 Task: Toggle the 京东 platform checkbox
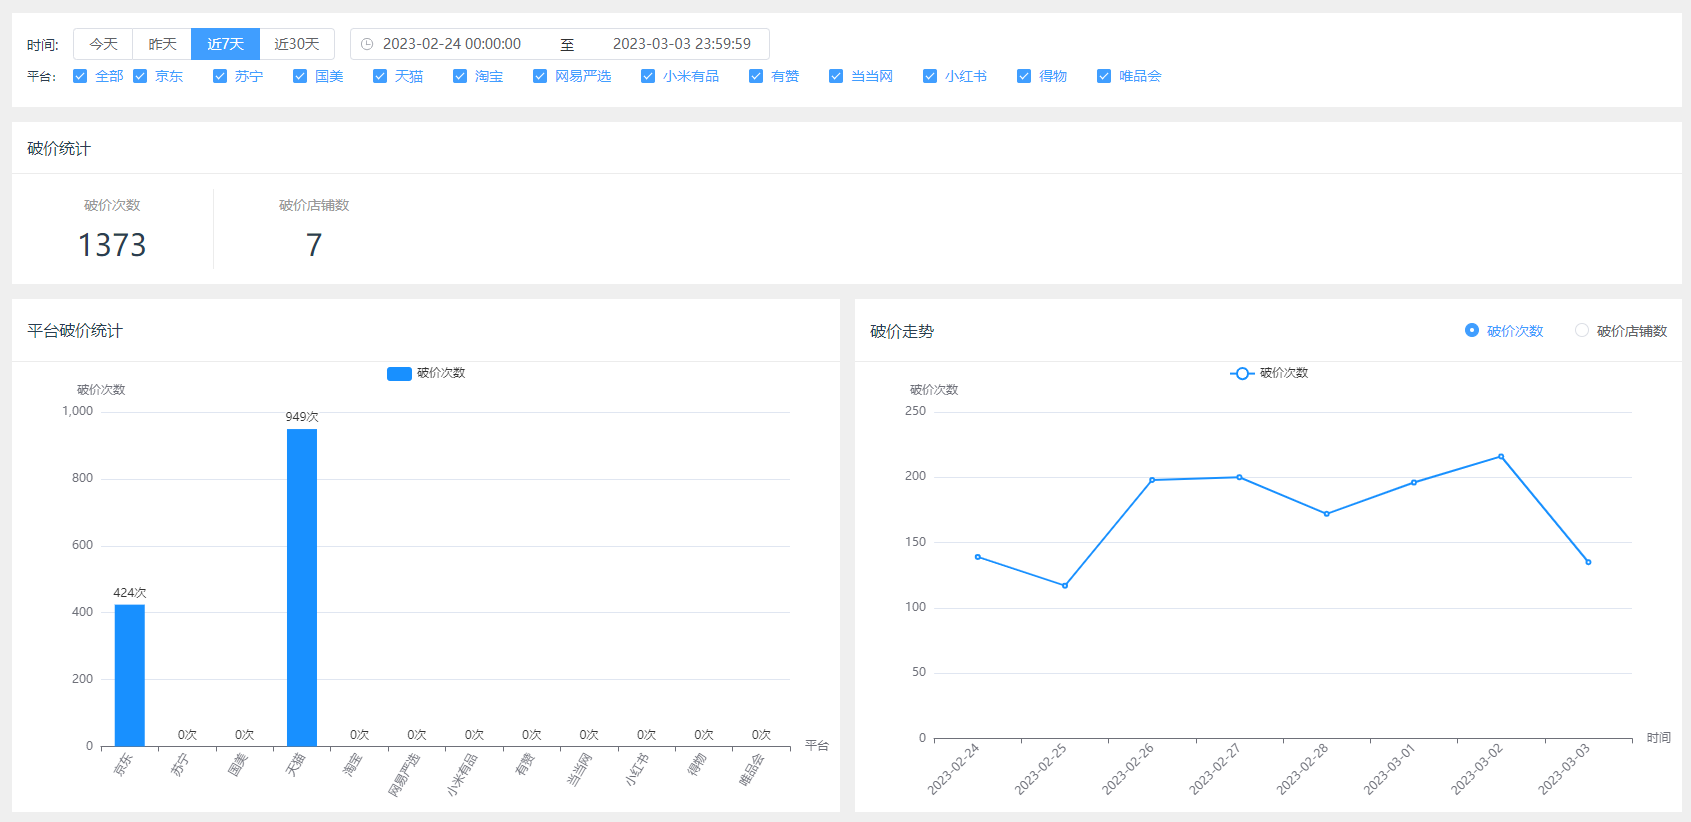click(x=140, y=76)
